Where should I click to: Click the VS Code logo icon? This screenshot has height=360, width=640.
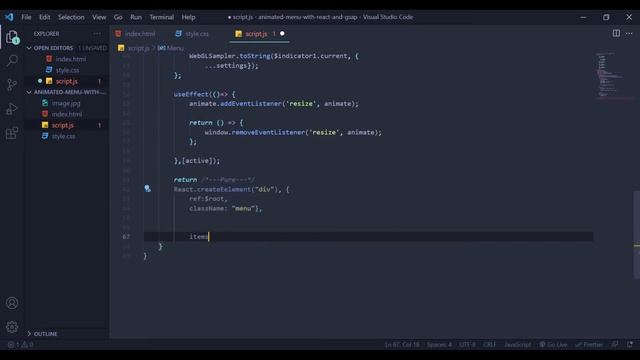click(x=9, y=17)
